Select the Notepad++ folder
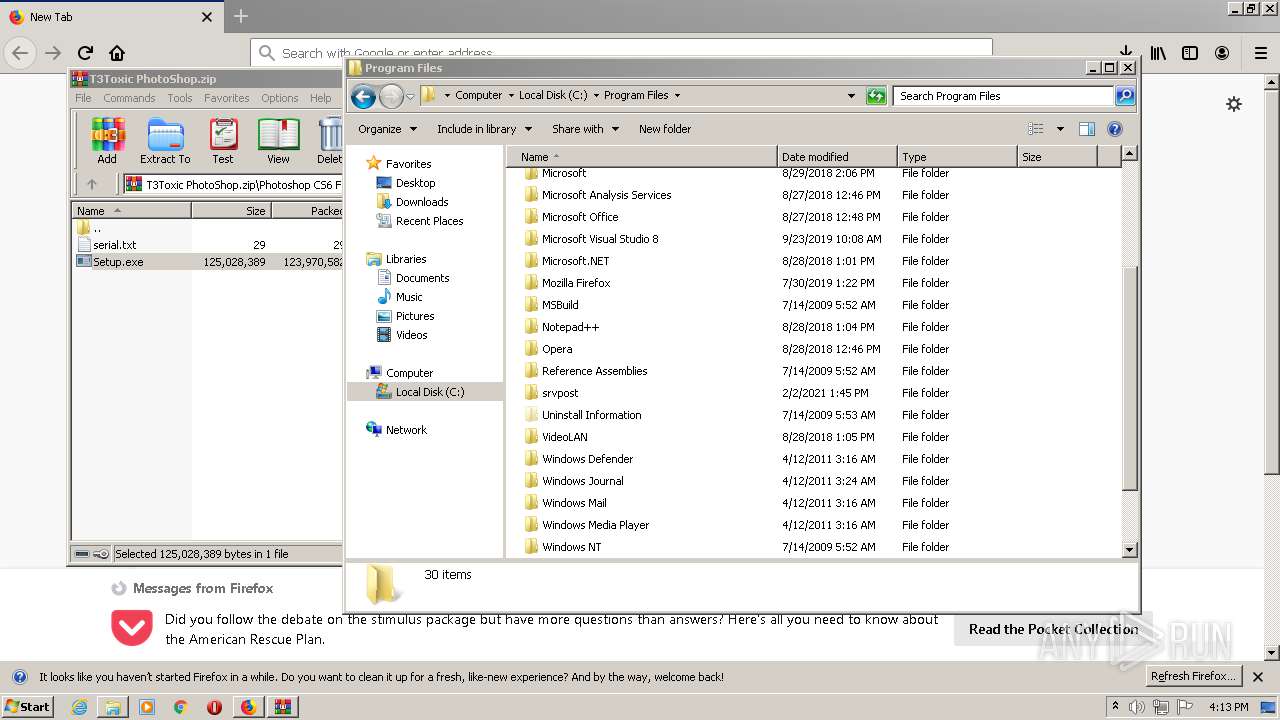The height and width of the screenshot is (720, 1280). [570, 327]
